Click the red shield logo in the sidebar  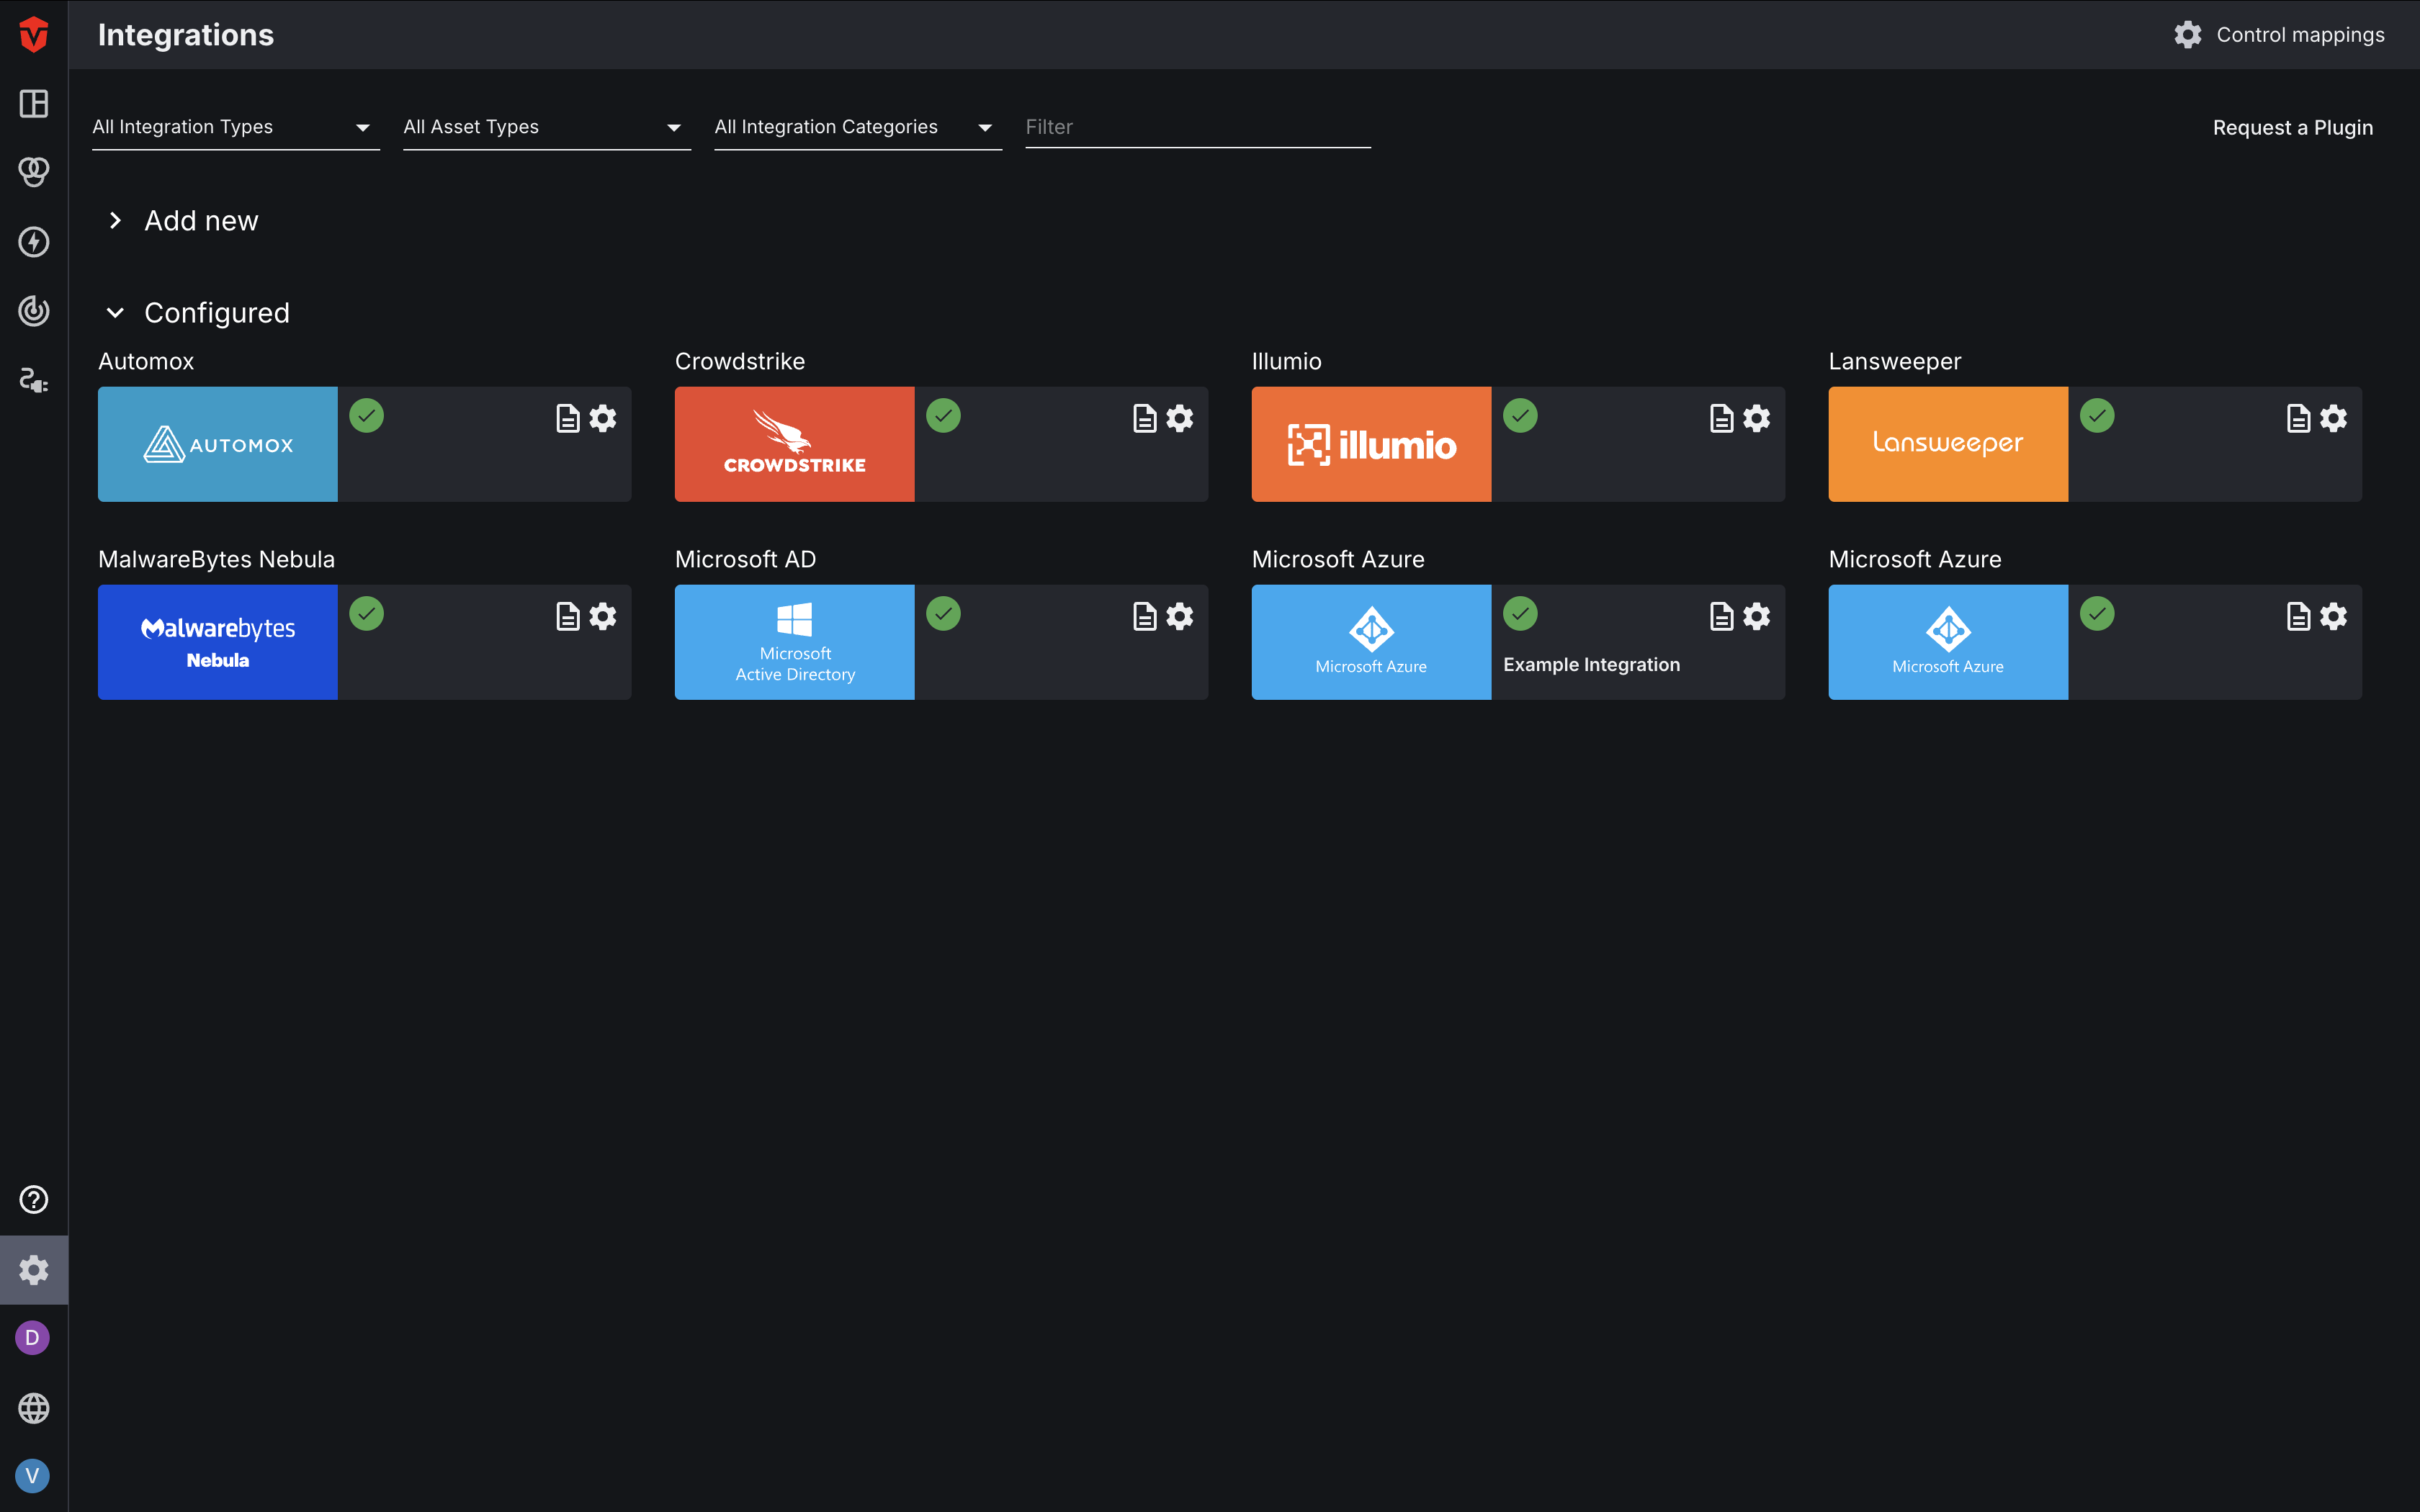(x=34, y=34)
